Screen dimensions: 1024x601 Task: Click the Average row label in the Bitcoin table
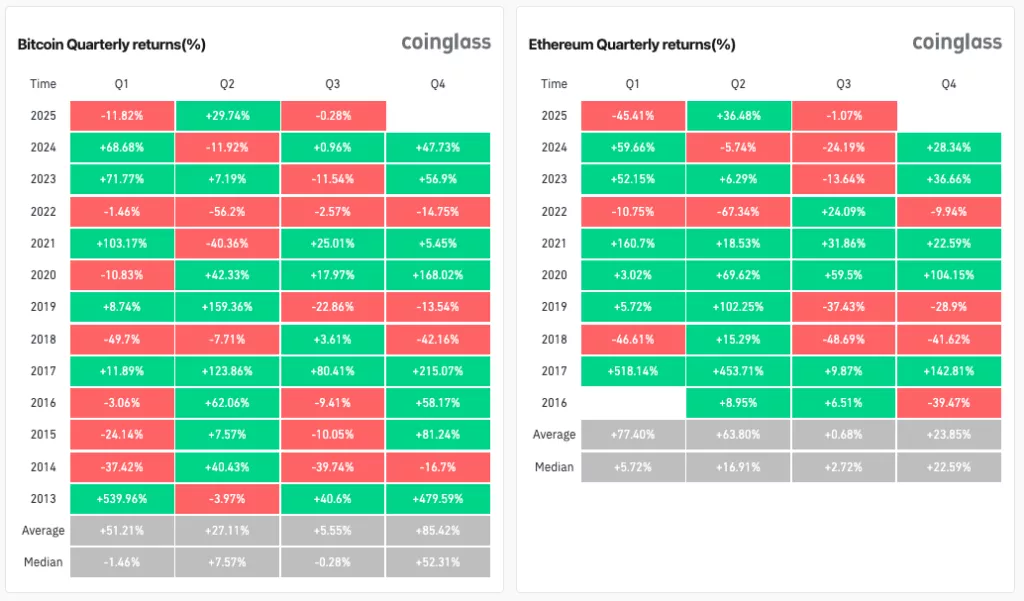[x=44, y=530]
